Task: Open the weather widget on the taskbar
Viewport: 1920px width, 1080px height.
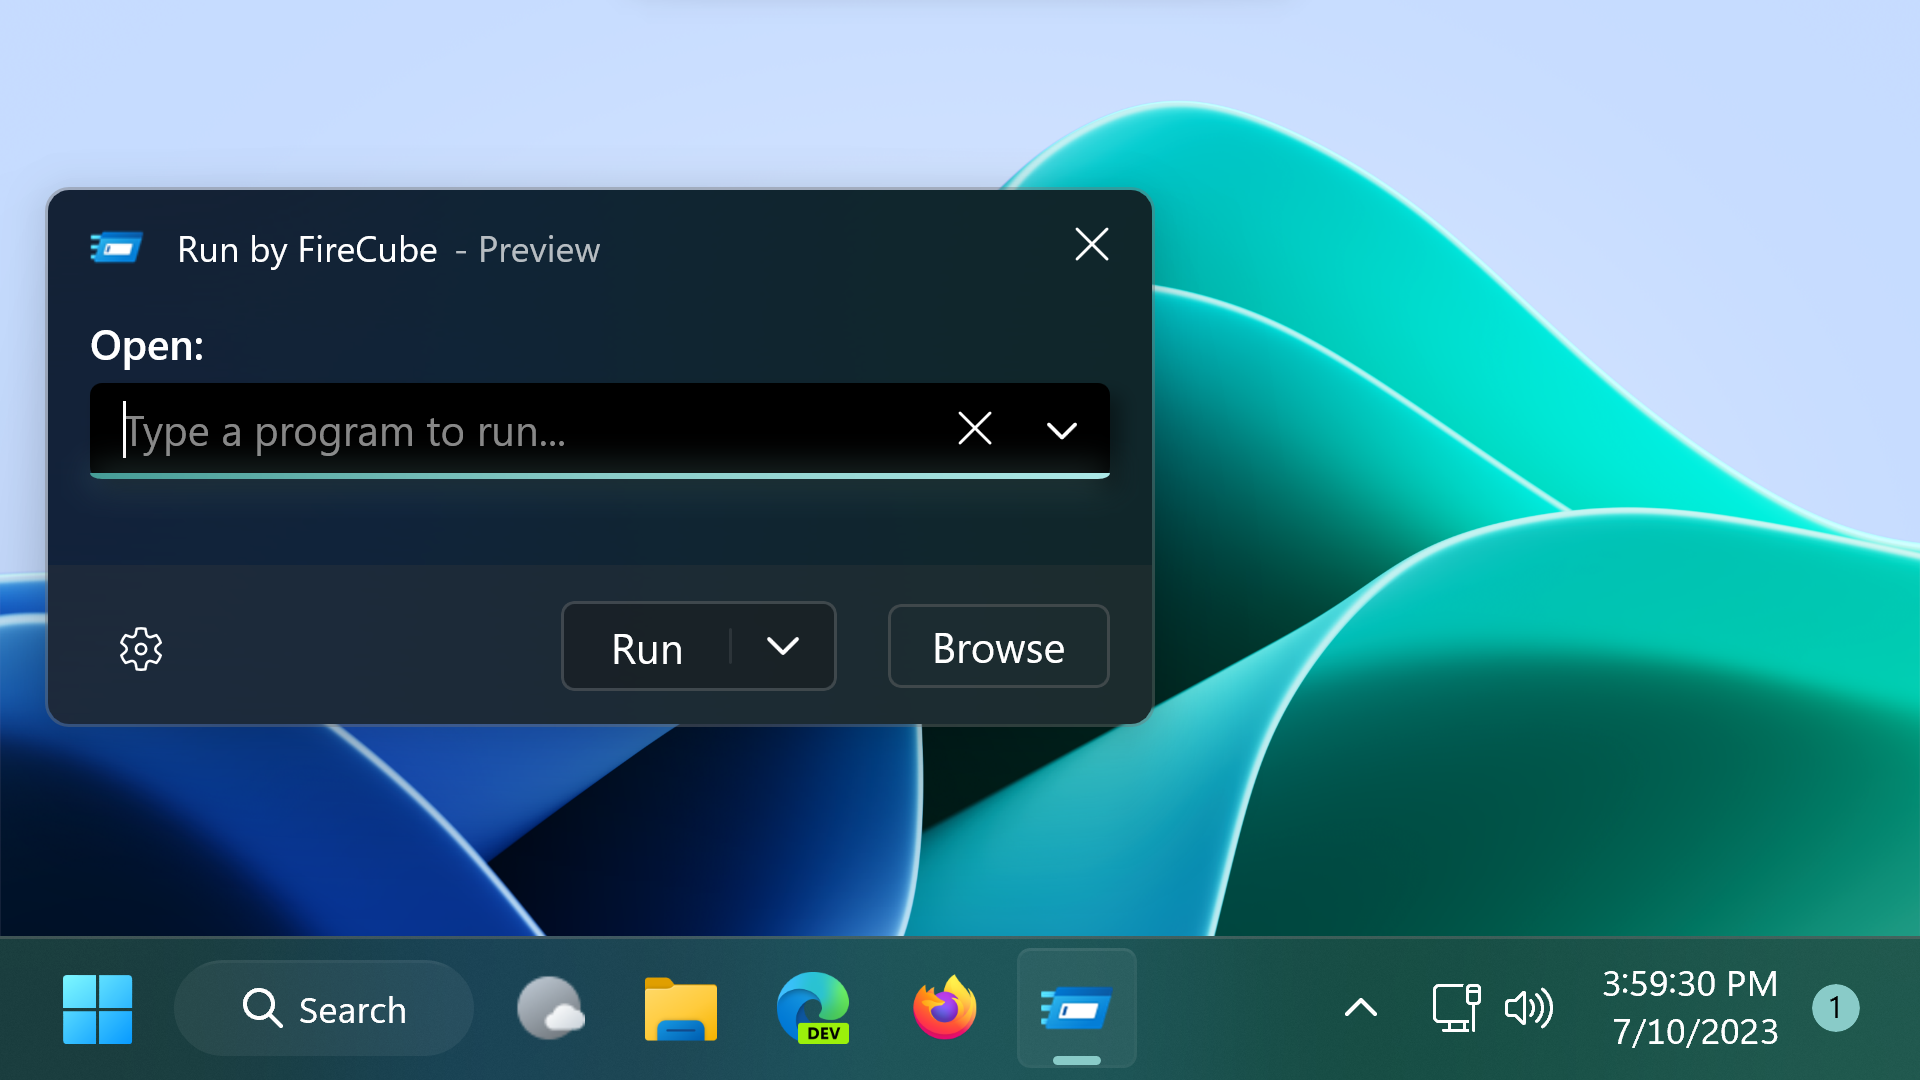Action: [x=551, y=1008]
